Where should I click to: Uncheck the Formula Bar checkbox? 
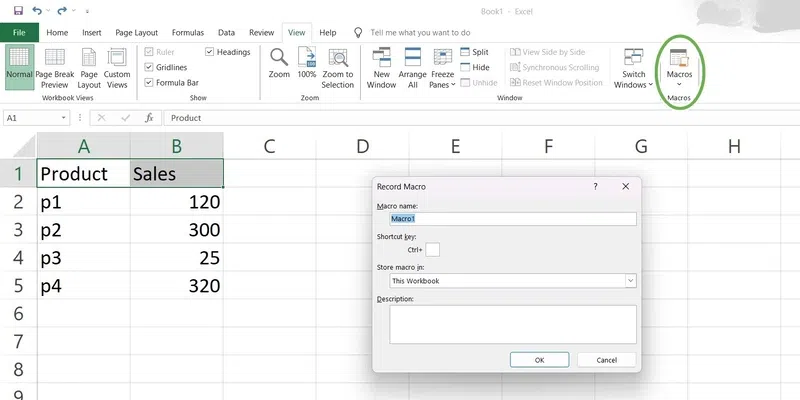(149, 82)
